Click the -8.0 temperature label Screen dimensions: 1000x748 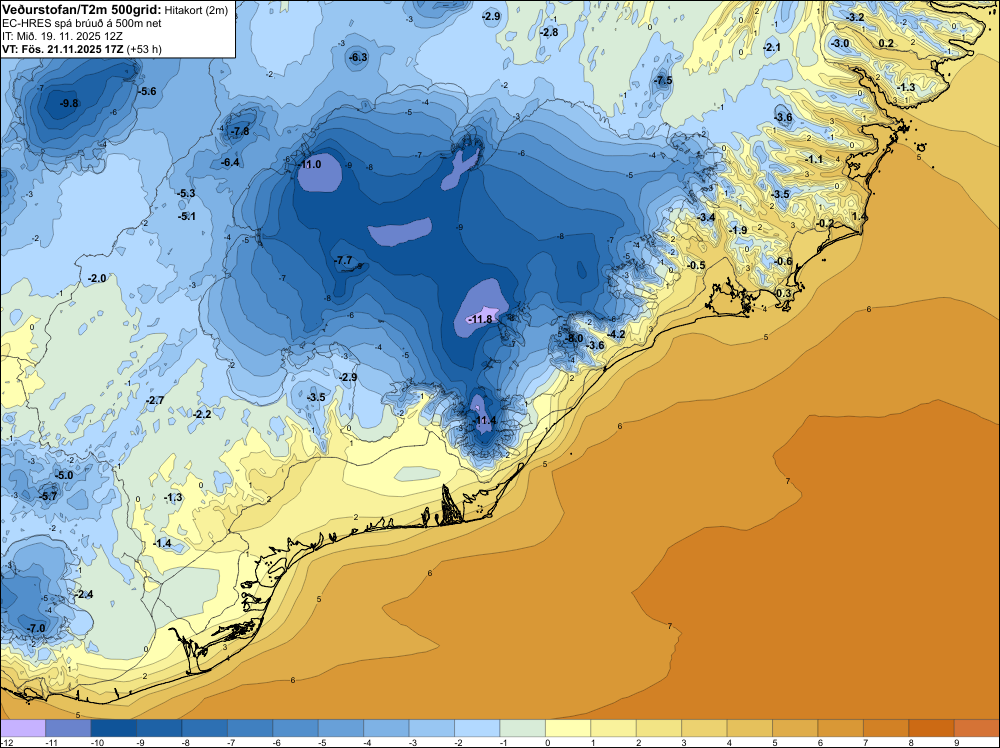[x=574, y=338]
